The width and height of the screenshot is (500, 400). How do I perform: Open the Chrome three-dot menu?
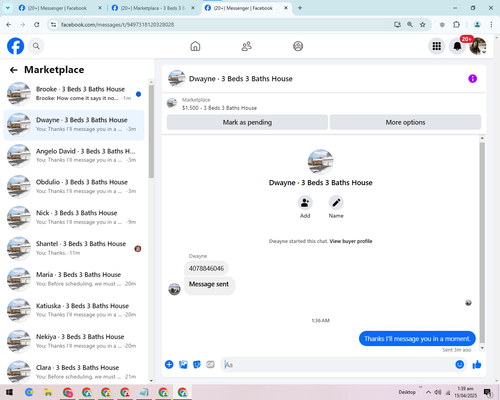[491, 24]
